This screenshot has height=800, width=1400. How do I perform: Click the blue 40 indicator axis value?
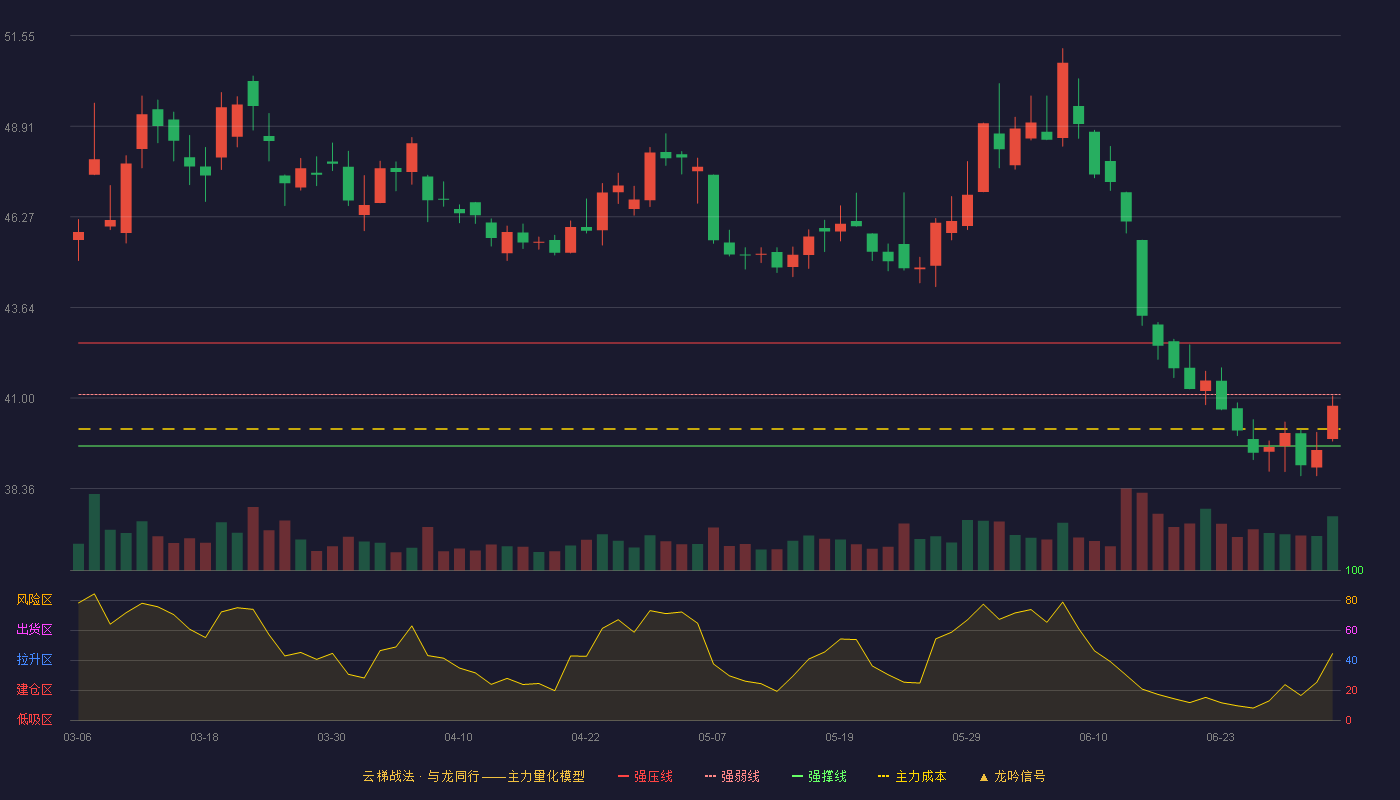(1351, 661)
